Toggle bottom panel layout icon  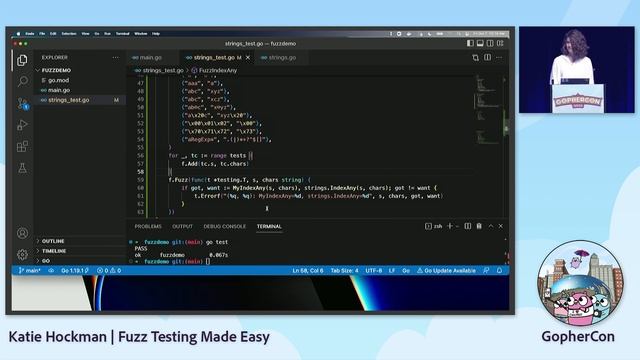tap(480, 43)
